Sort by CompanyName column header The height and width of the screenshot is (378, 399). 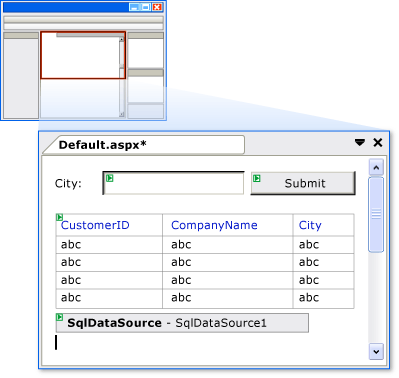pyautogui.click(x=214, y=225)
